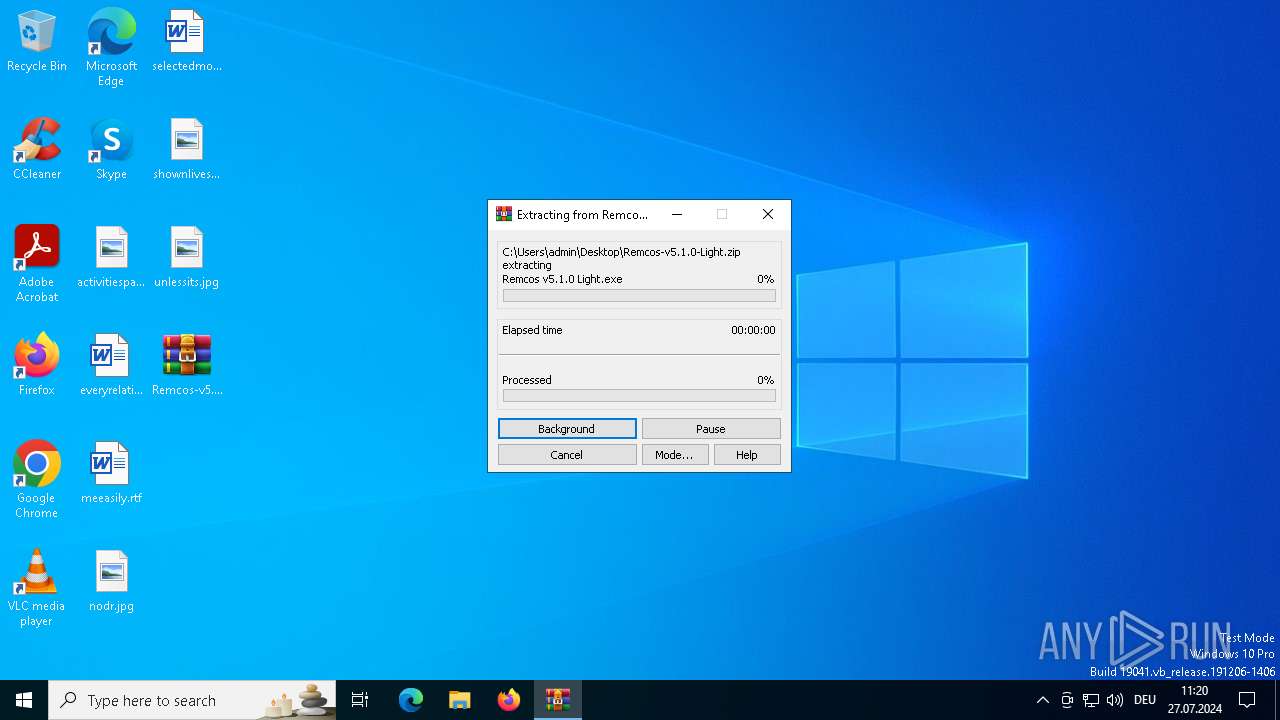Click the WinRAR icon in dialog title bar
The width and height of the screenshot is (1280, 720).
click(x=504, y=214)
